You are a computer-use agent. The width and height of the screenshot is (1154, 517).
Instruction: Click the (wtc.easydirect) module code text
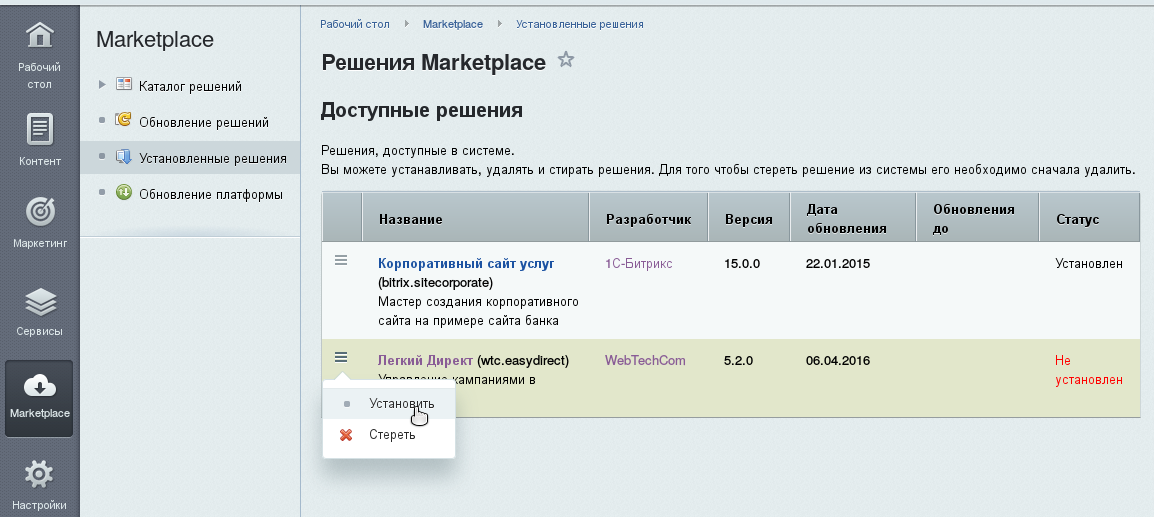pyautogui.click(x=523, y=360)
